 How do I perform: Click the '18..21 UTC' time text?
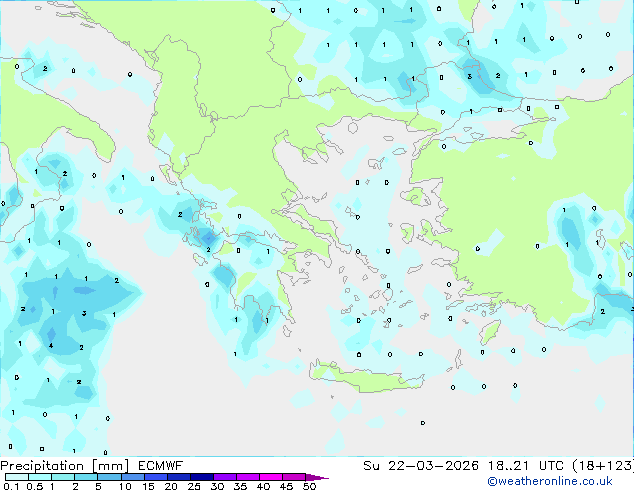point(526,466)
